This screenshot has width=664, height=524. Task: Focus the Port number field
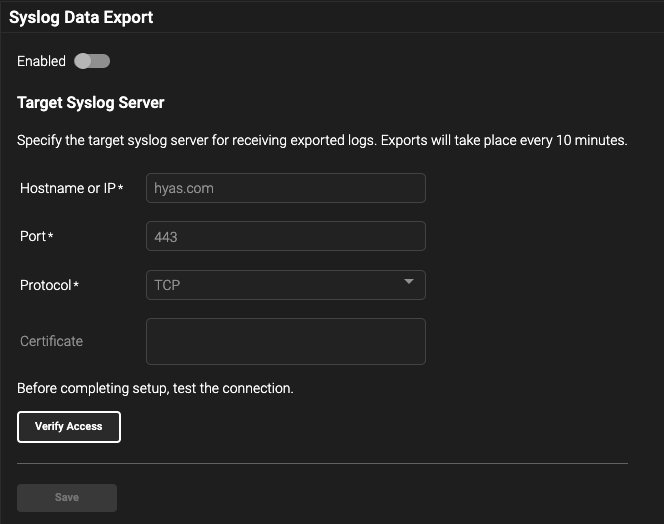285,236
